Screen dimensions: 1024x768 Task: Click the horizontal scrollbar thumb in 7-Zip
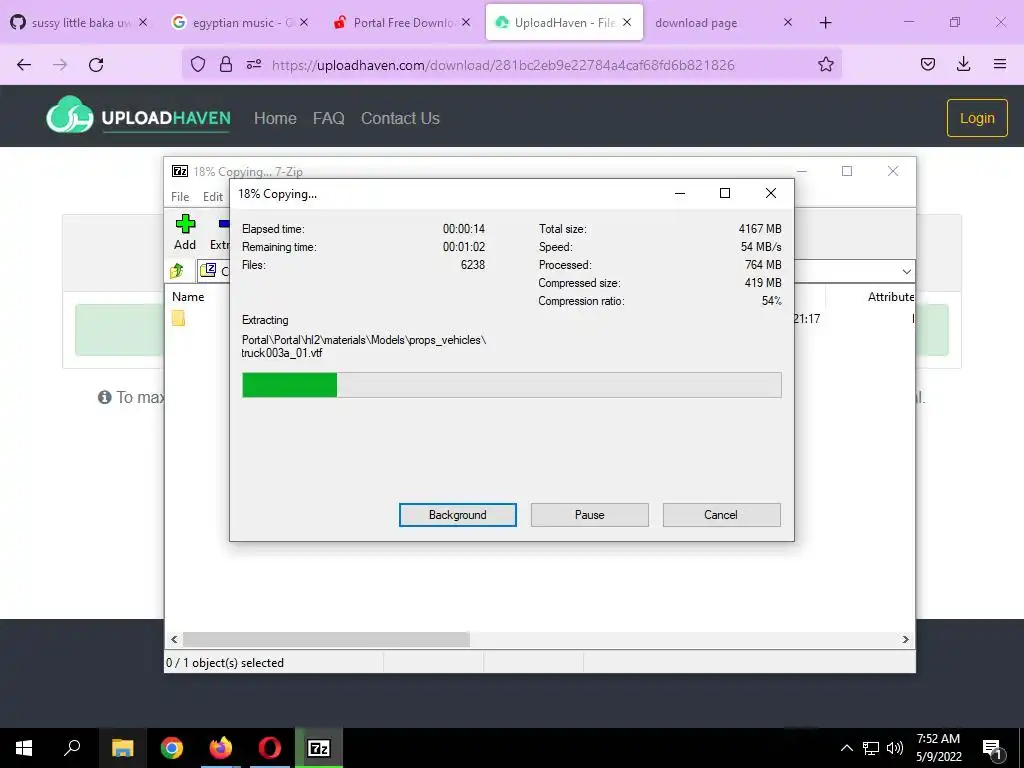[326, 639]
